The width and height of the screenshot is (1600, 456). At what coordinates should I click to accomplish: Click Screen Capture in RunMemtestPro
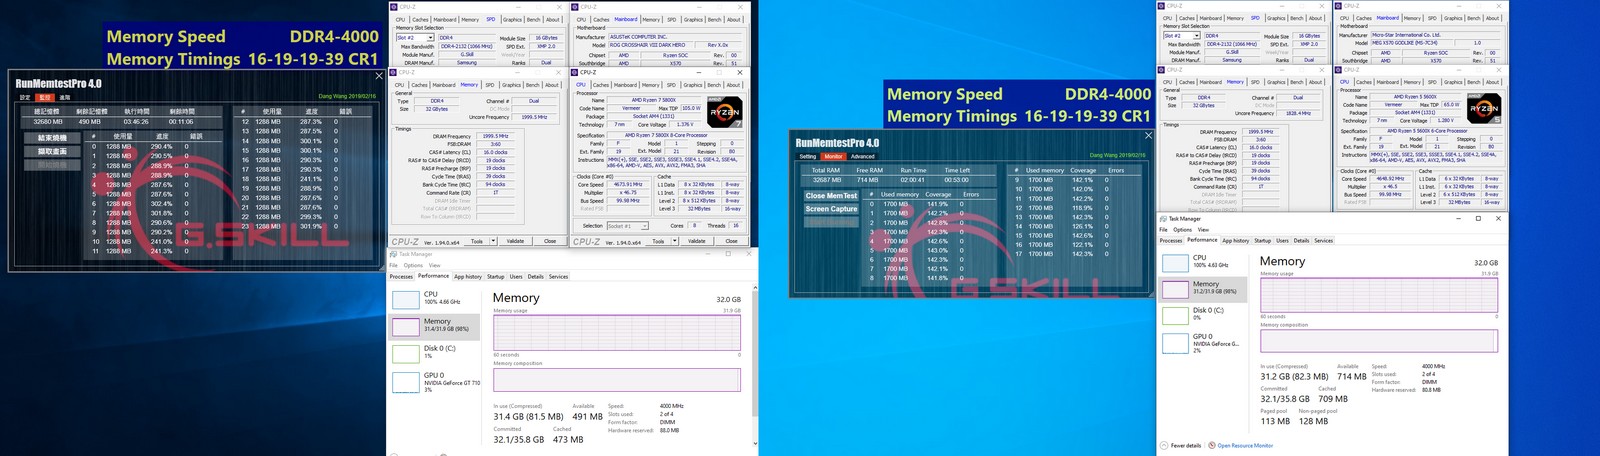point(831,209)
